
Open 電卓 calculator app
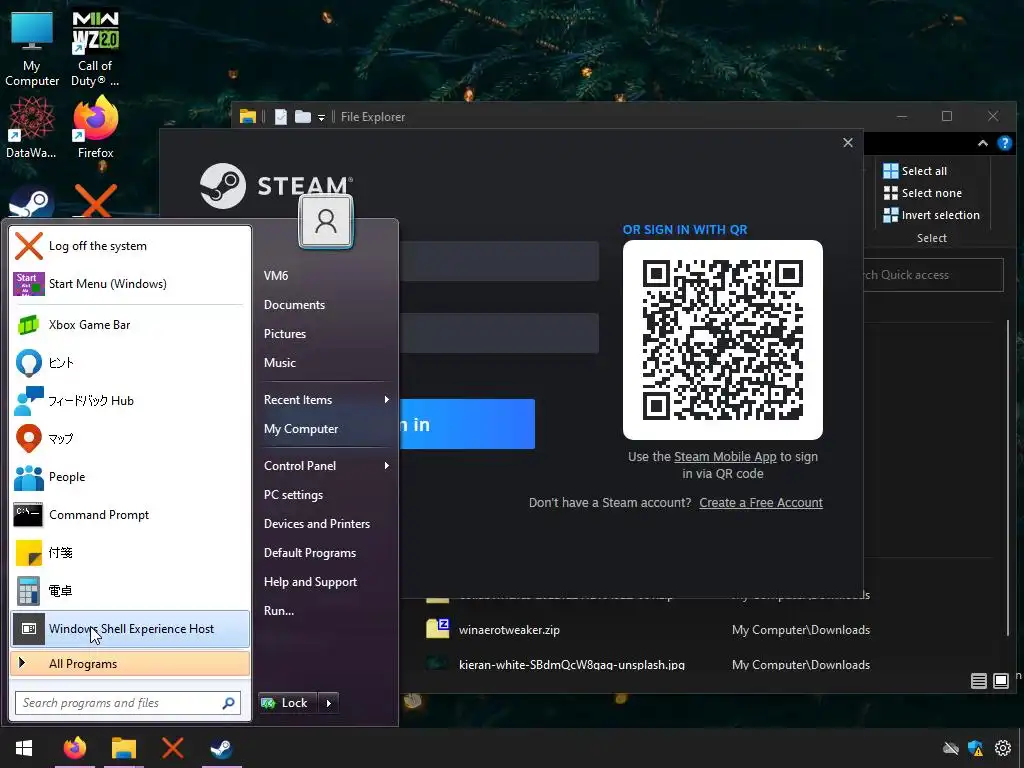tap(130, 590)
